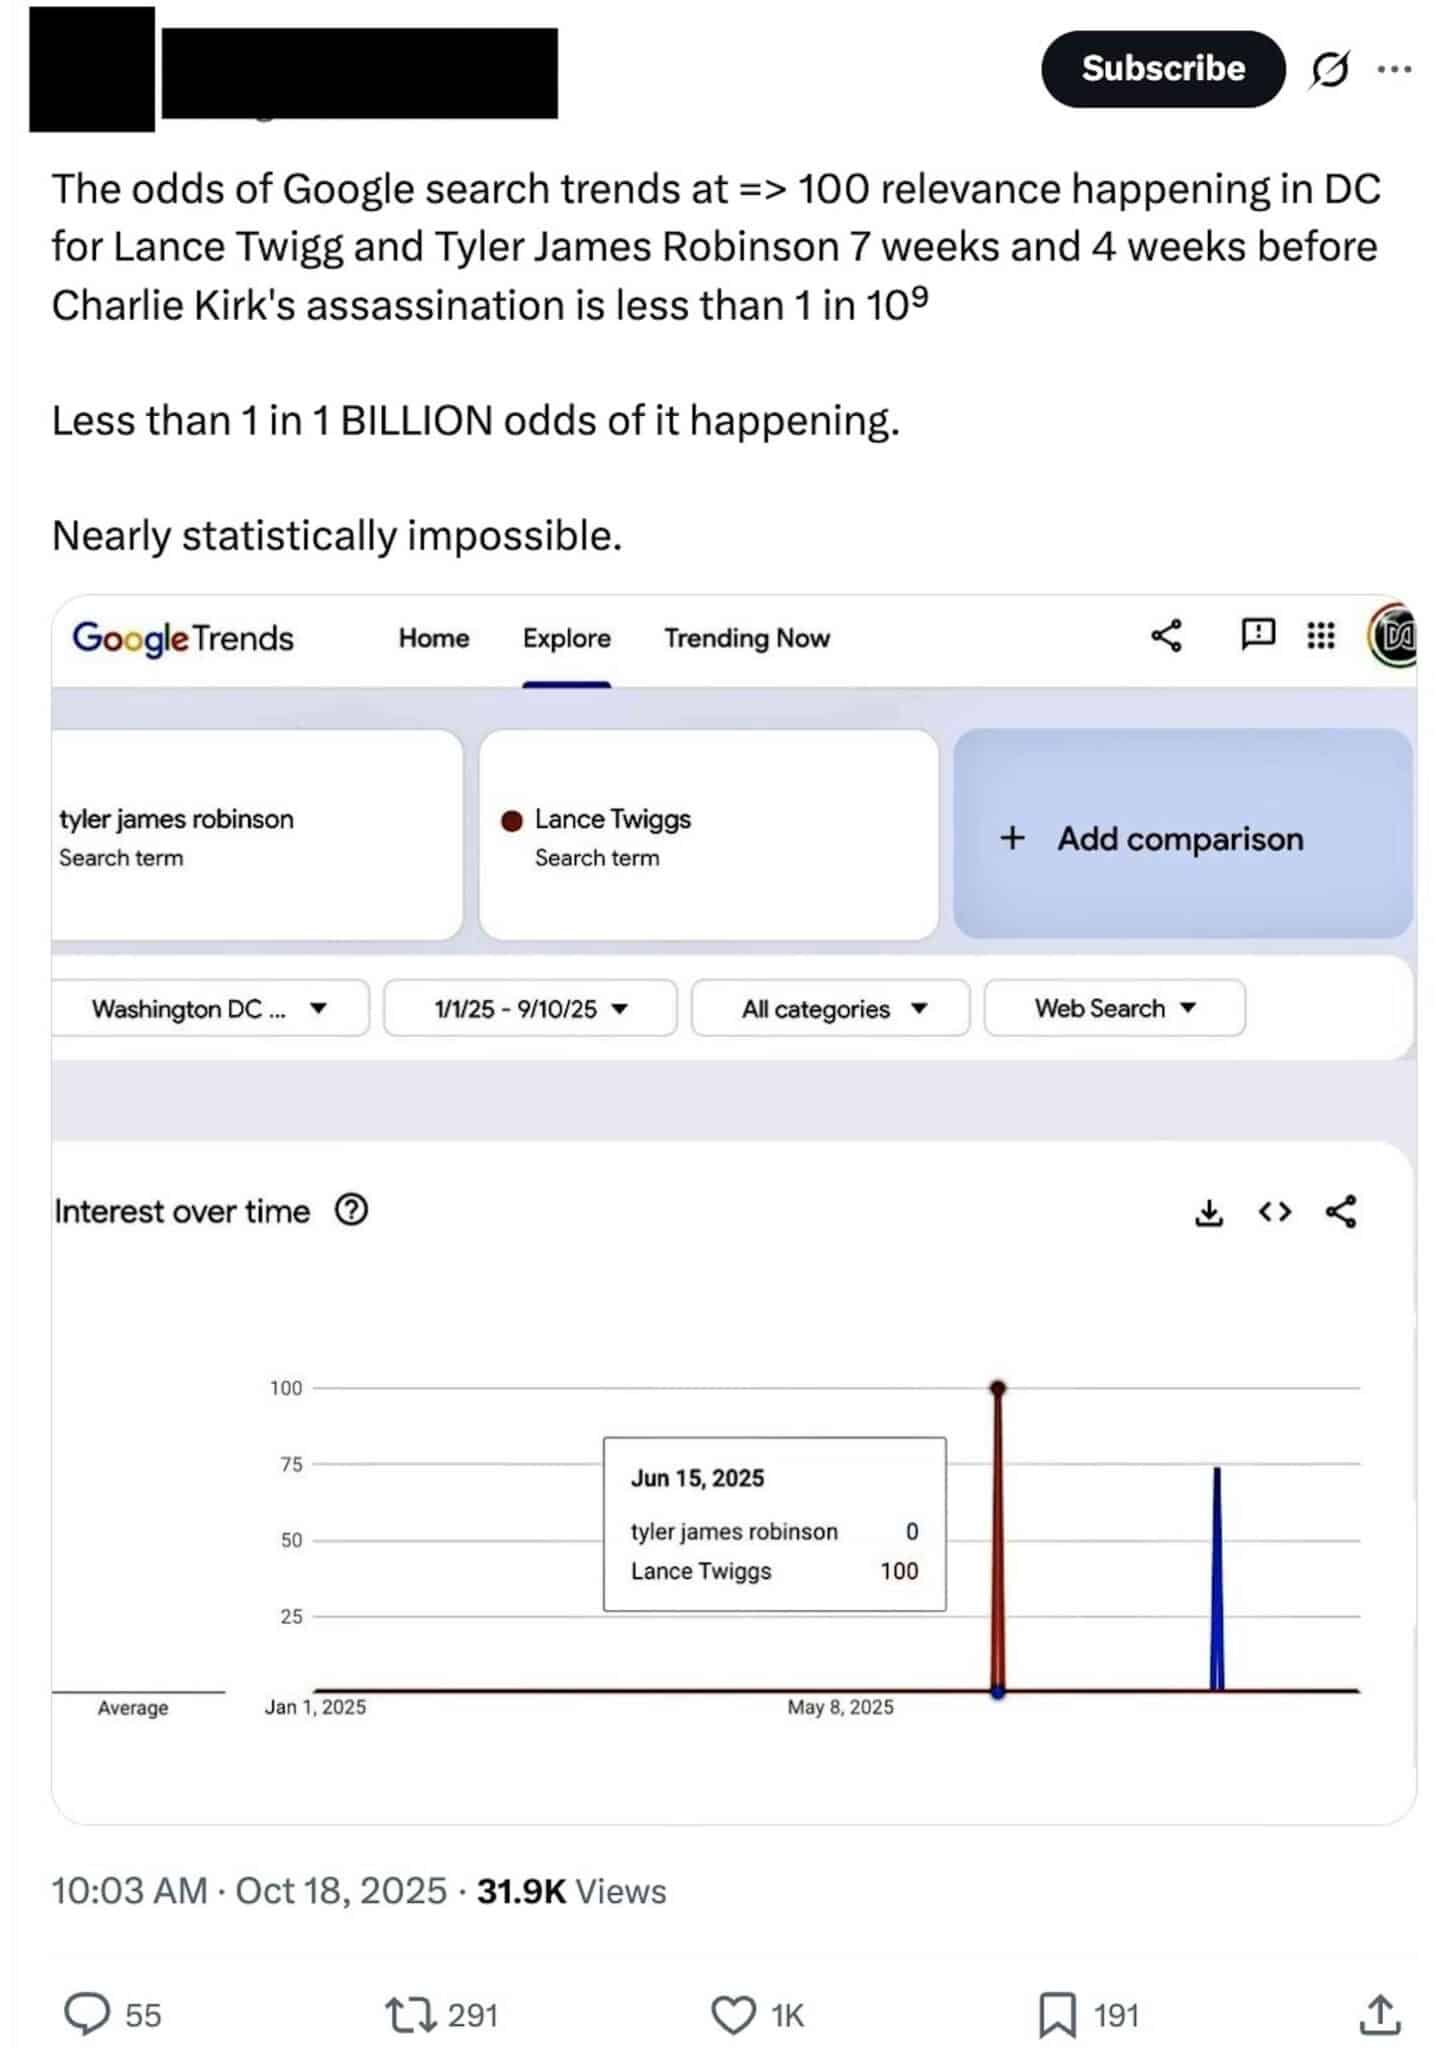Open the post's more options menu
The width and height of the screenshot is (1435, 2048).
1395,68
